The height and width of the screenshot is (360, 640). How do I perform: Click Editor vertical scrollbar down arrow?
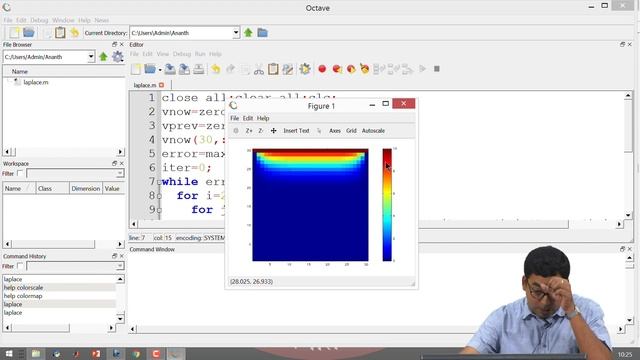point(628,215)
